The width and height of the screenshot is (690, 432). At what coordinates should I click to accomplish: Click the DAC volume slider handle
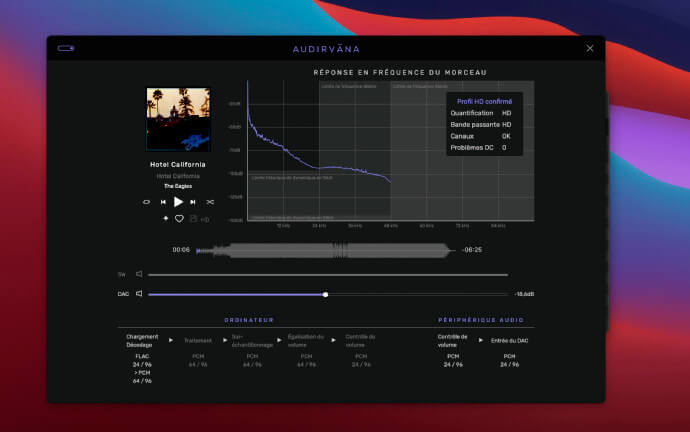point(325,294)
